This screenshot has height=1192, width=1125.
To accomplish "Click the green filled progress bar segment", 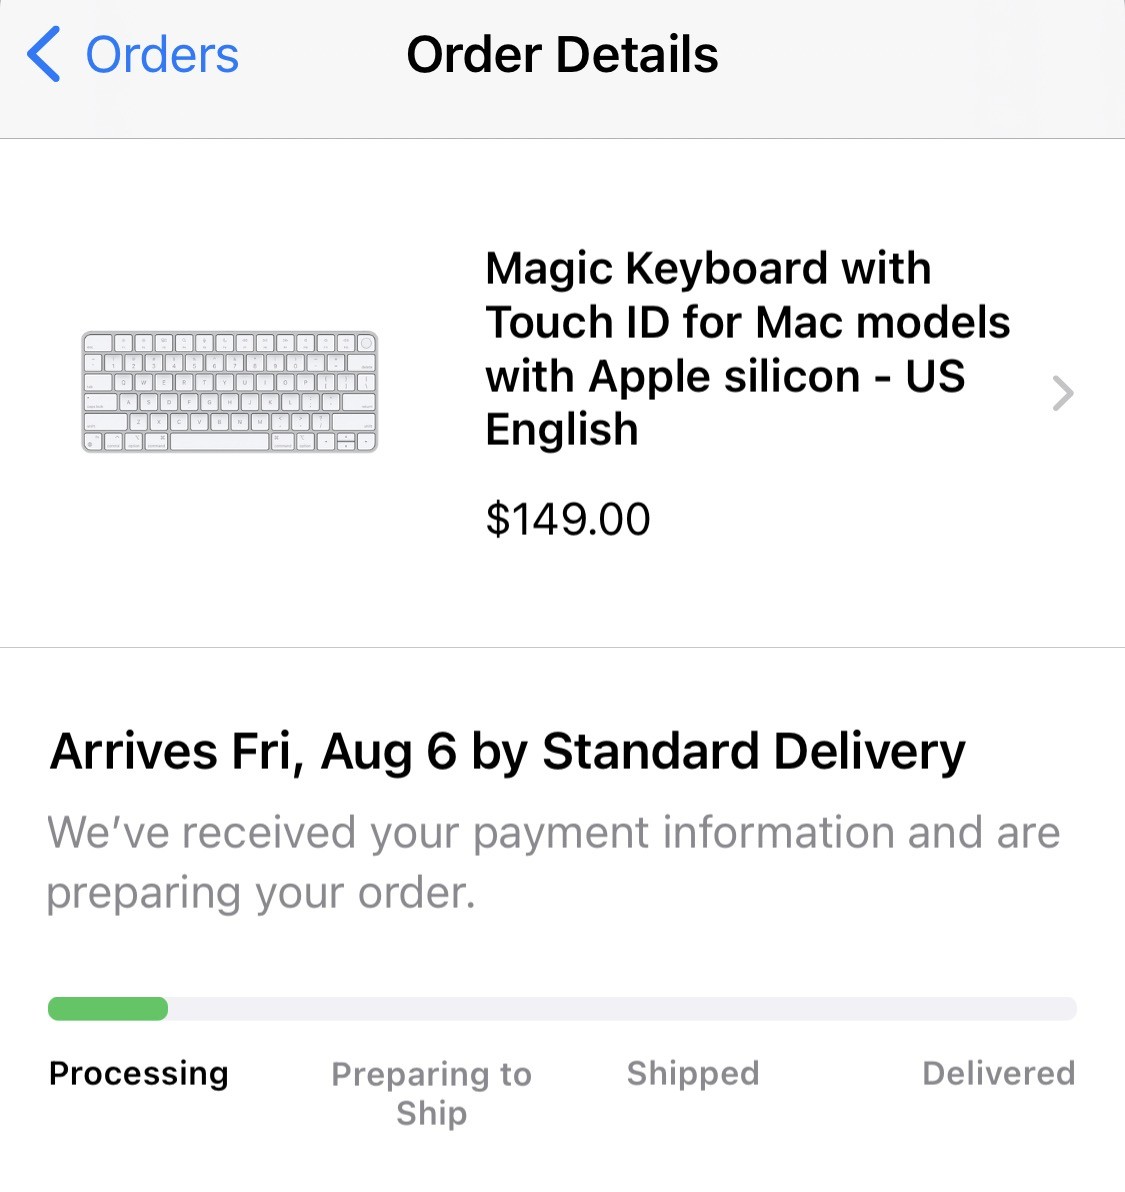I will (x=108, y=1008).
